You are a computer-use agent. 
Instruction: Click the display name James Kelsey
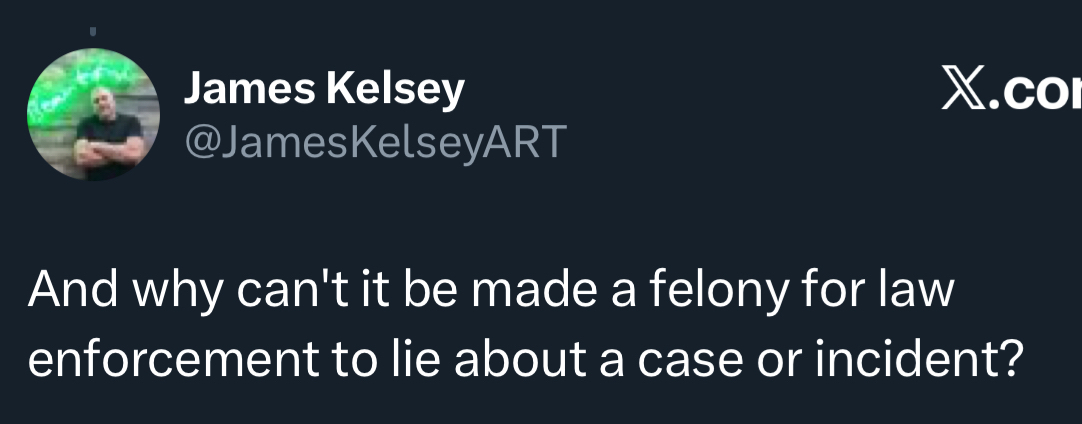(323, 91)
